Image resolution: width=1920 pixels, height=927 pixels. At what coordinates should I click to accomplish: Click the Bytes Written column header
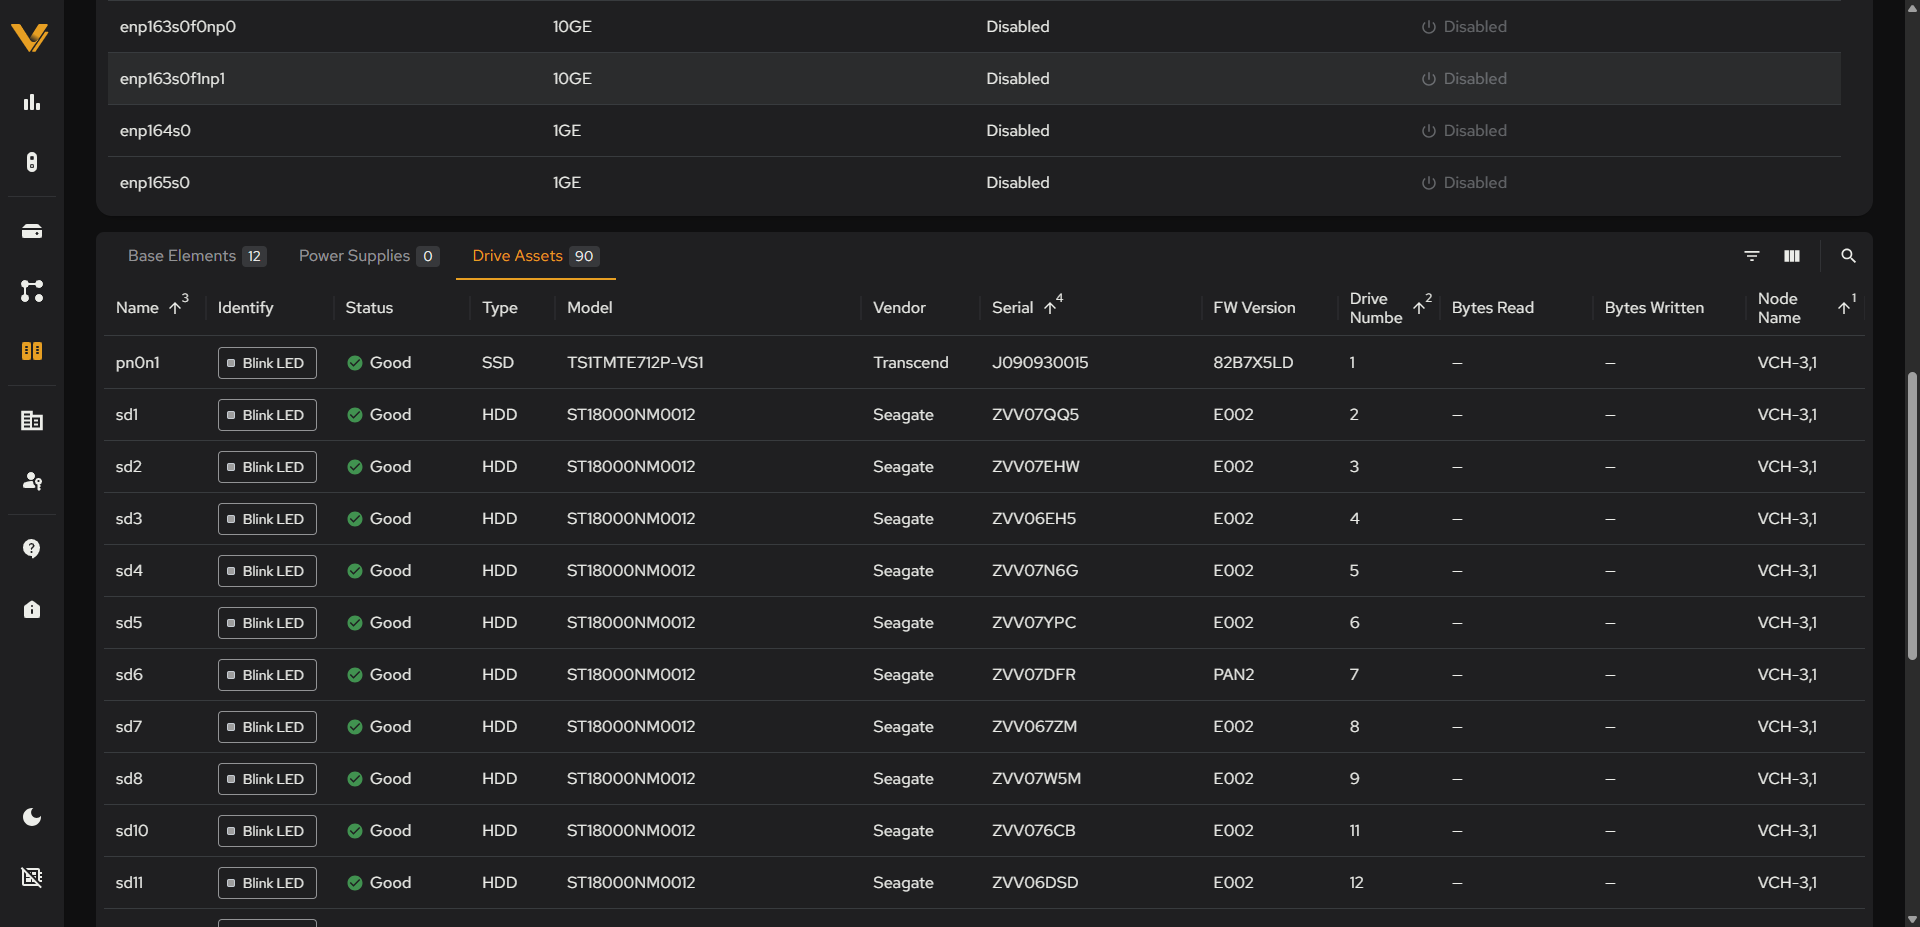coord(1654,307)
